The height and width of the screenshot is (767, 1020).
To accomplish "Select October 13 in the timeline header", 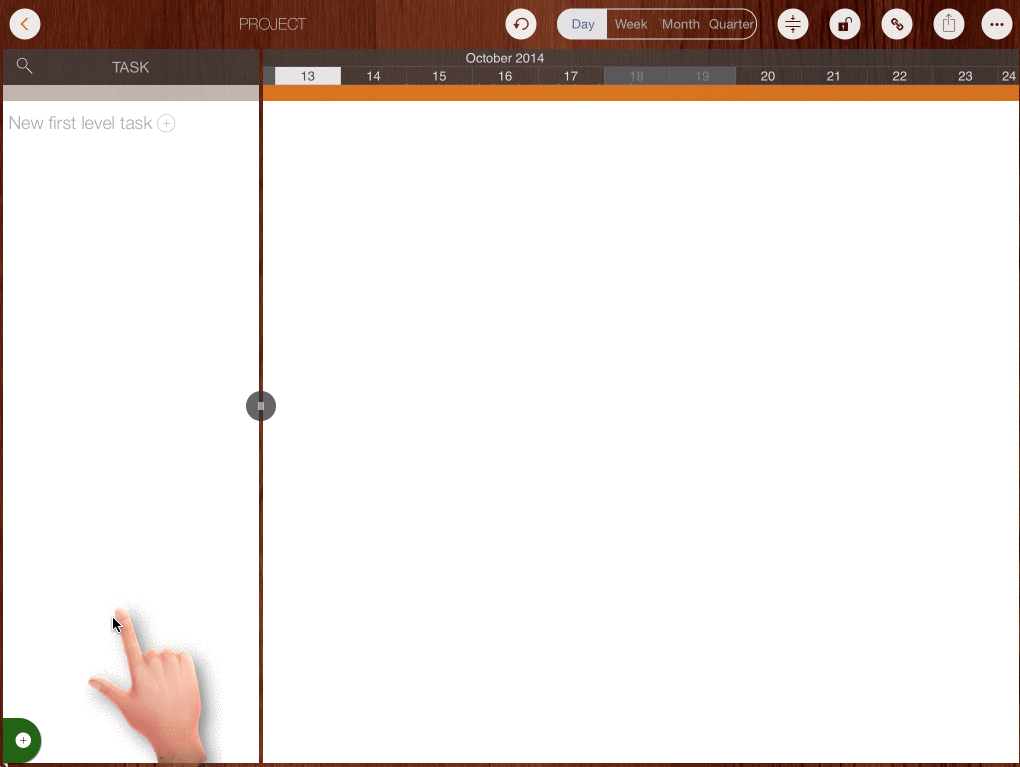I will click(x=308, y=76).
